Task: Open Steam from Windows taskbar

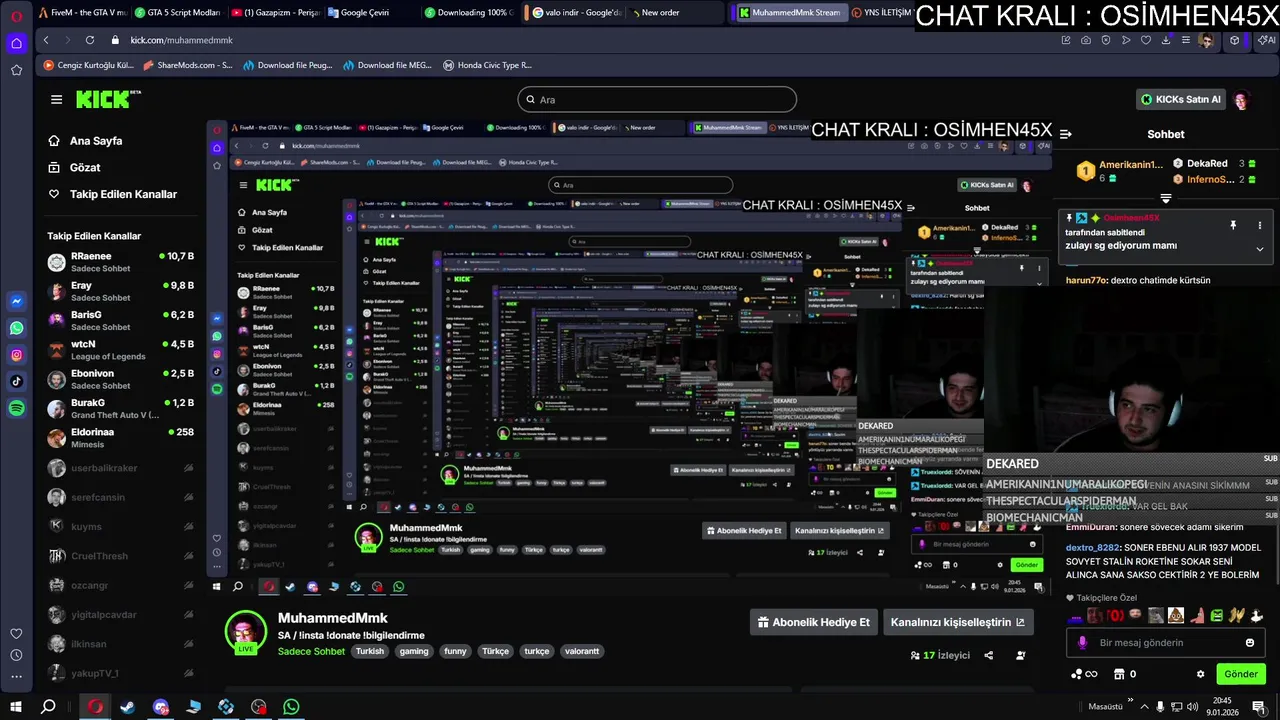Action: point(128,706)
